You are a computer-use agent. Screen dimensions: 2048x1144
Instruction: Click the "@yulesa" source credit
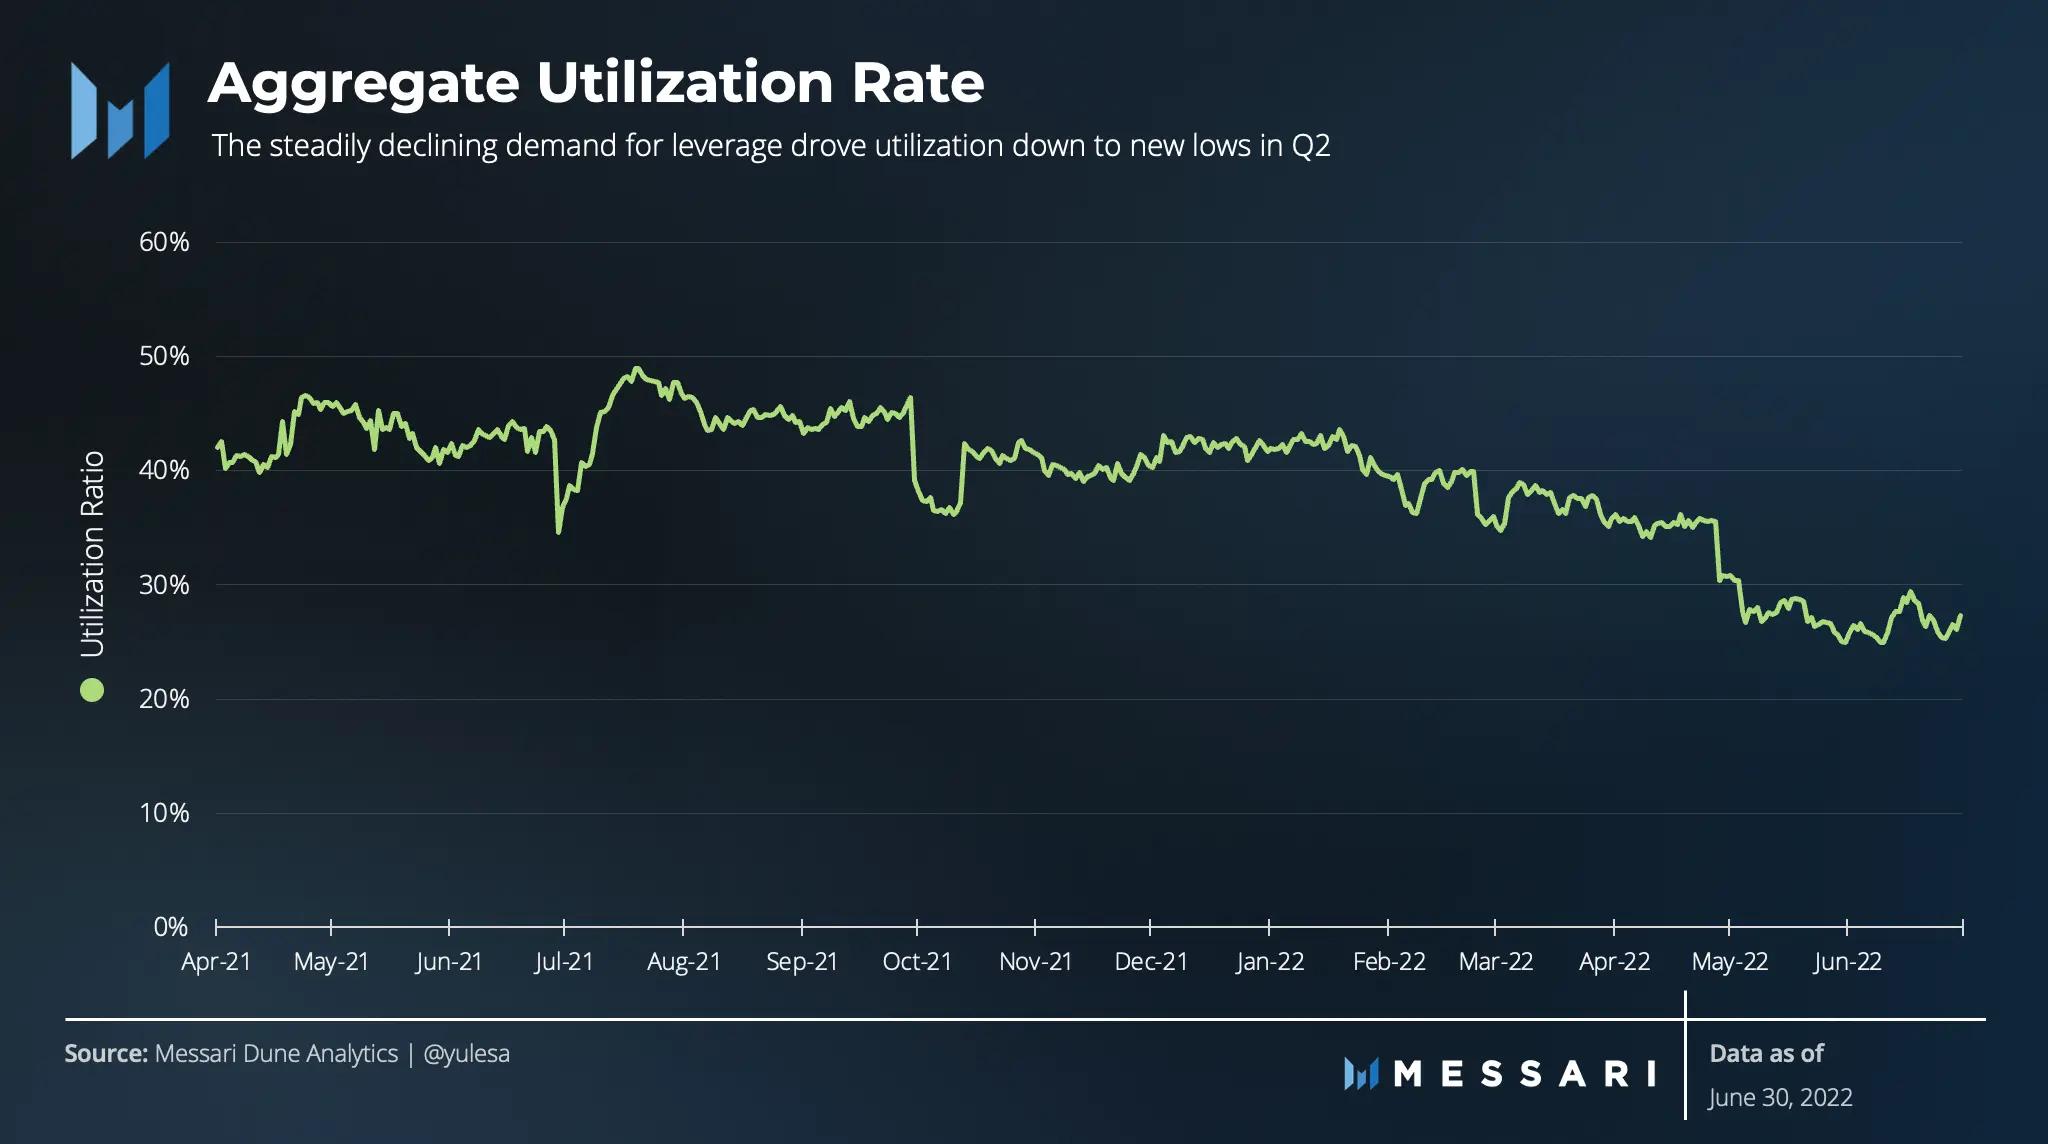[466, 1053]
